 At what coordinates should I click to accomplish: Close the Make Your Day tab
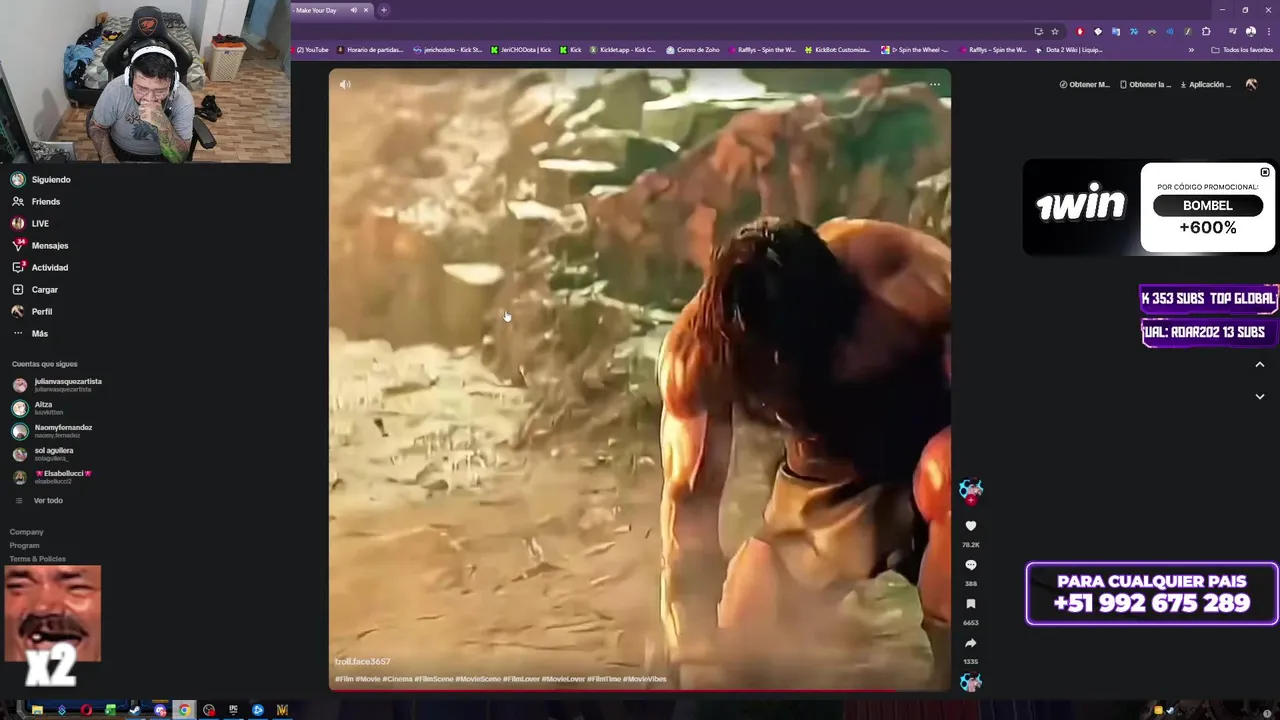(366, 10)
